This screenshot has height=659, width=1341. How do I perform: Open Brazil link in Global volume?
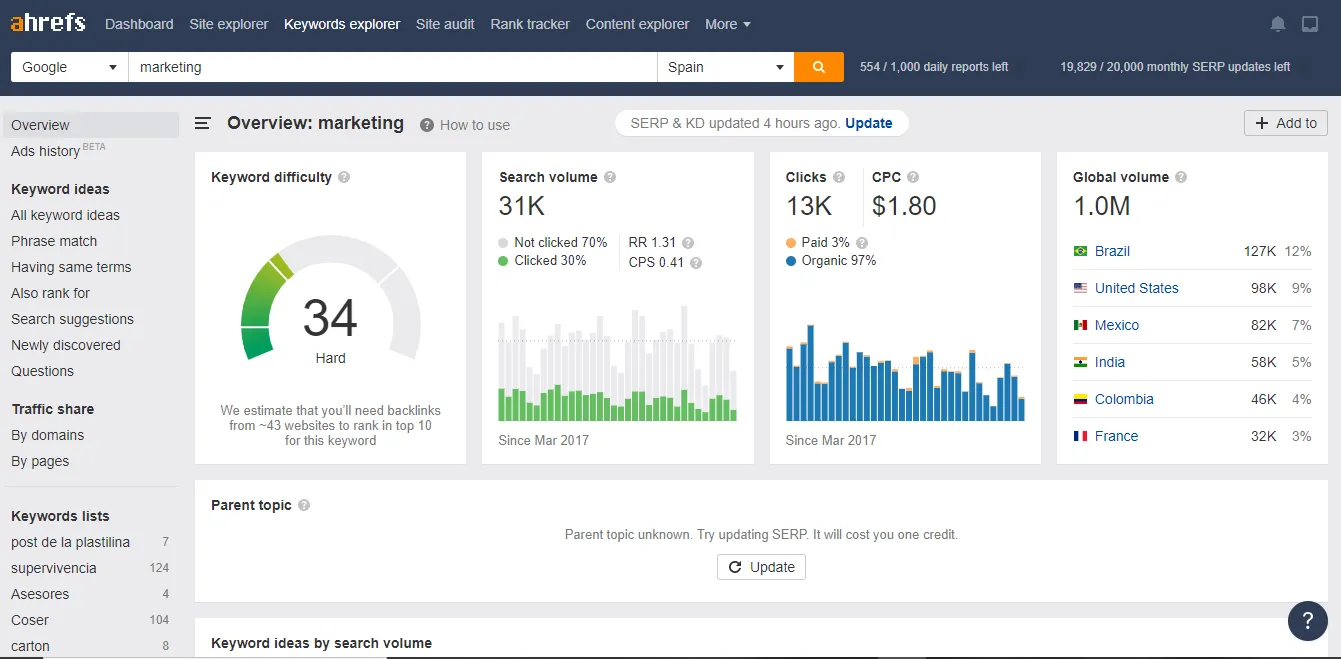[x=1112, y=251]
